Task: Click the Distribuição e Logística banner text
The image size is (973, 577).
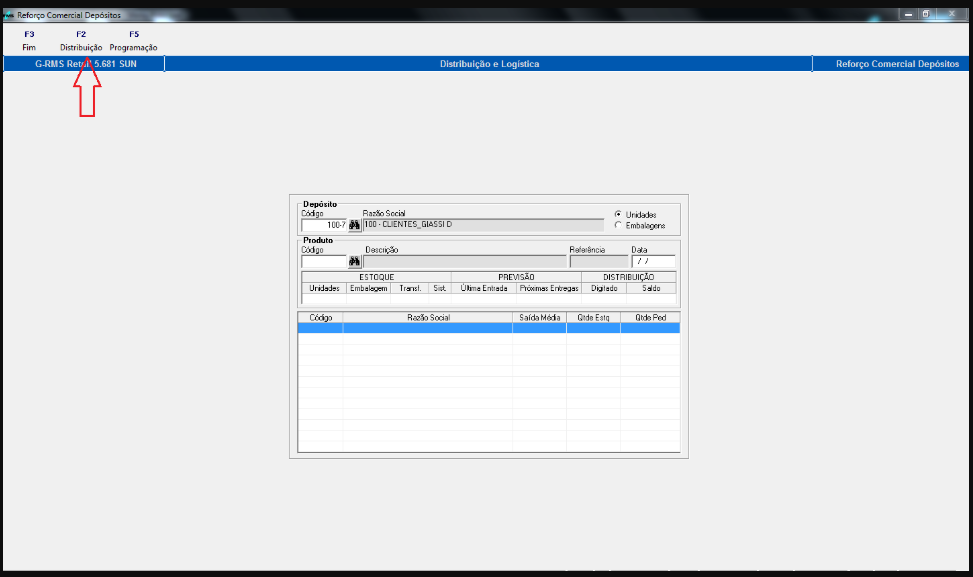Action: click(490, 64)
